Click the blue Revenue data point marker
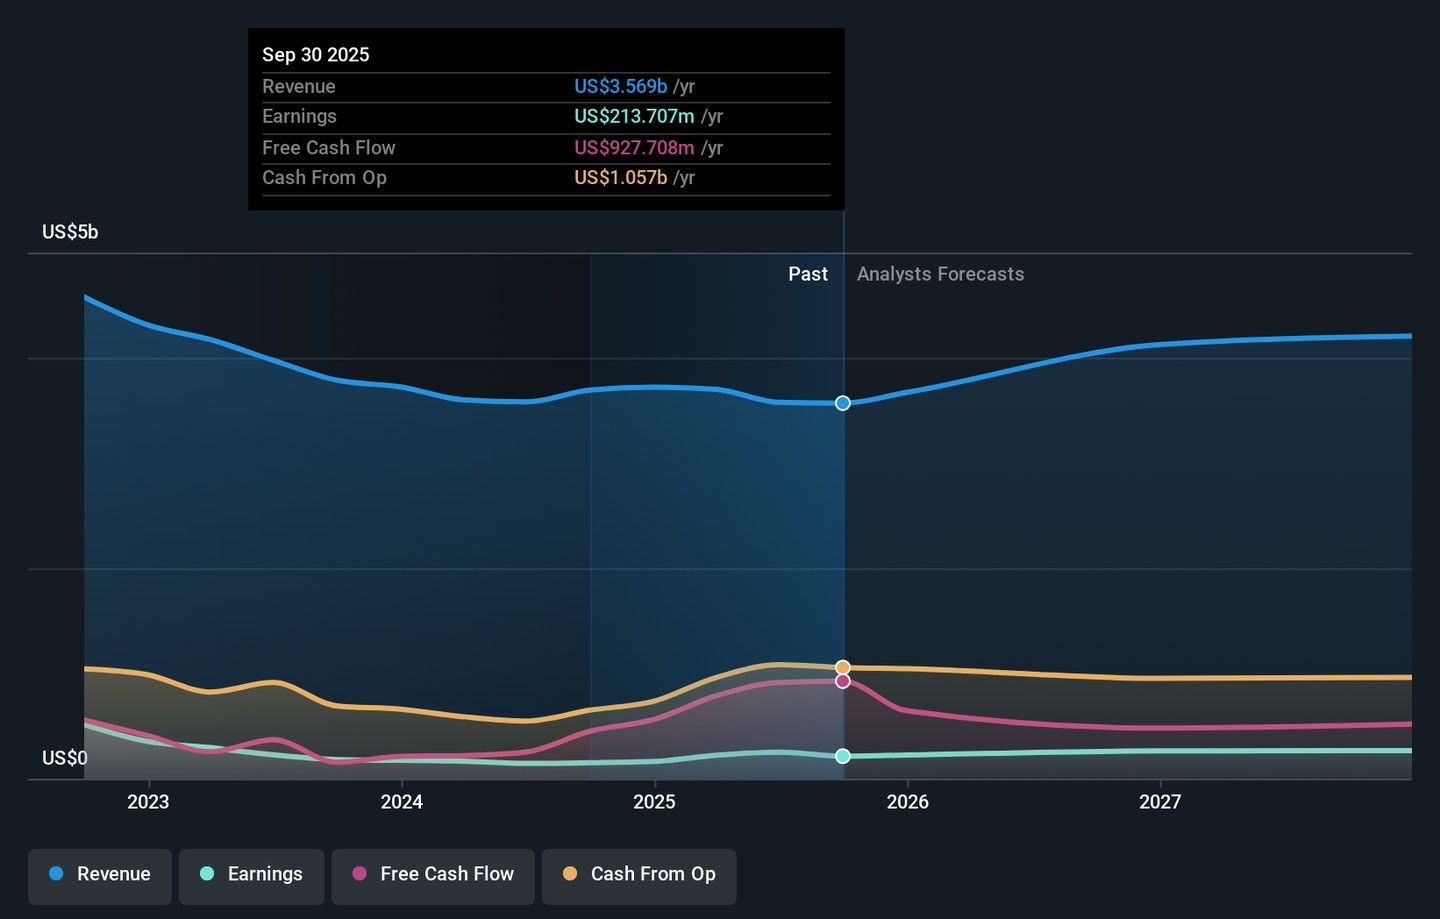 [x=843, y=403]
